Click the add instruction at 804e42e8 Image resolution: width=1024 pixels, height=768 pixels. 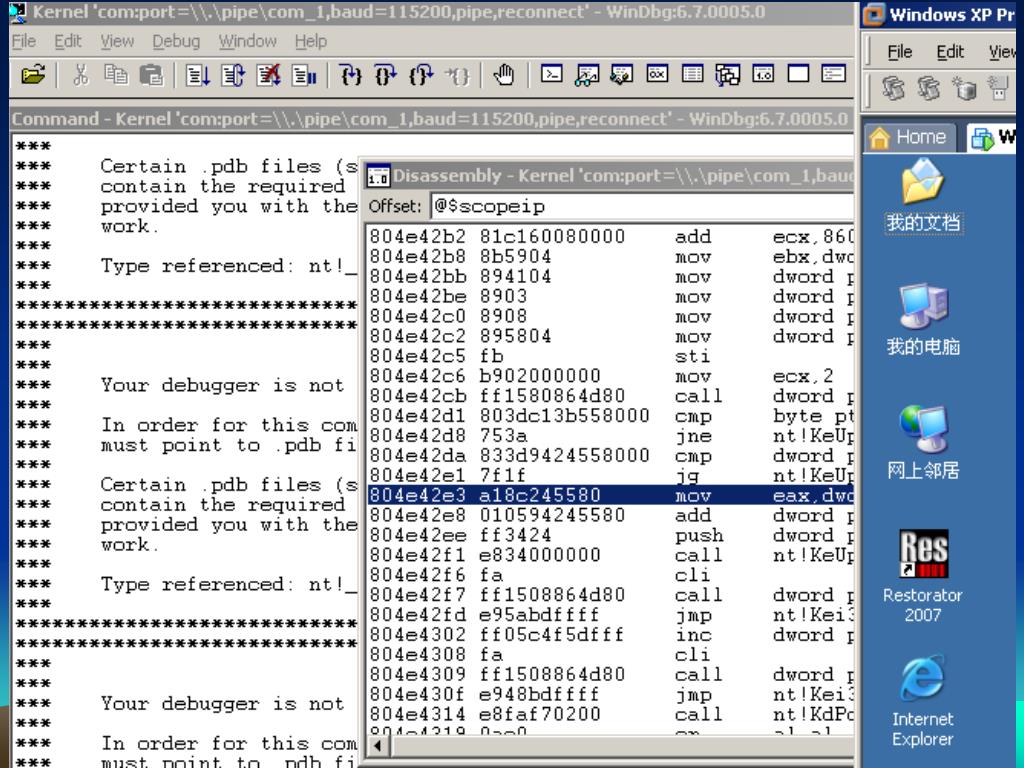pos(611,515)
